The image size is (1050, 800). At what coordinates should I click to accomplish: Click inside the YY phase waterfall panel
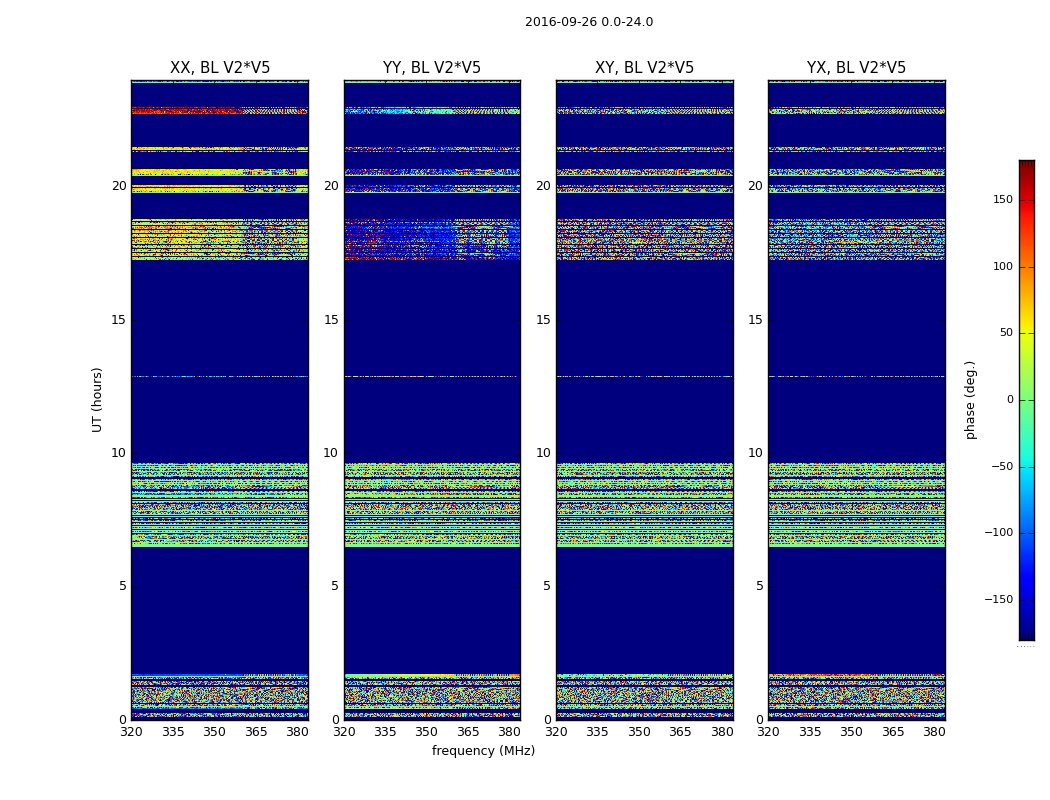432,400
